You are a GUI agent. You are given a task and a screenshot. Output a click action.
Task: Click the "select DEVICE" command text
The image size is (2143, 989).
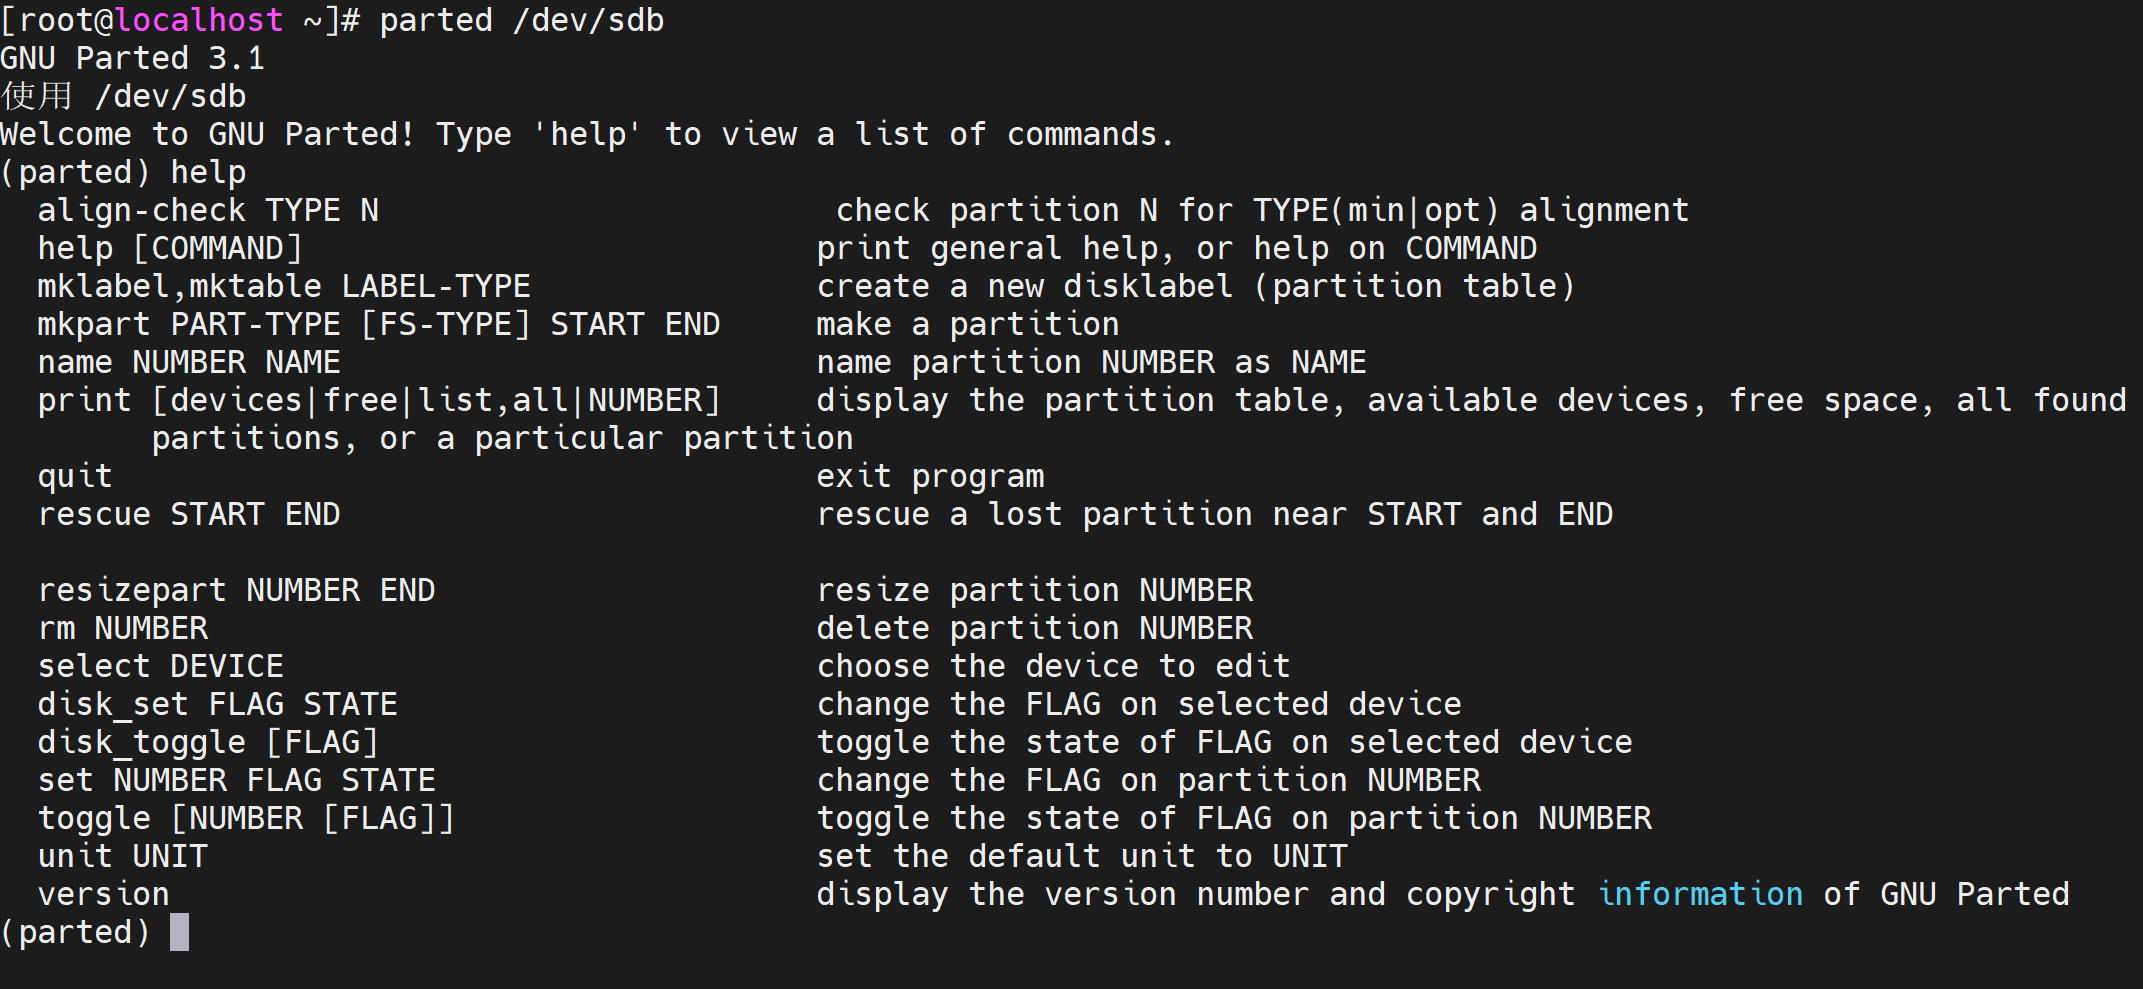click(161, 666)
